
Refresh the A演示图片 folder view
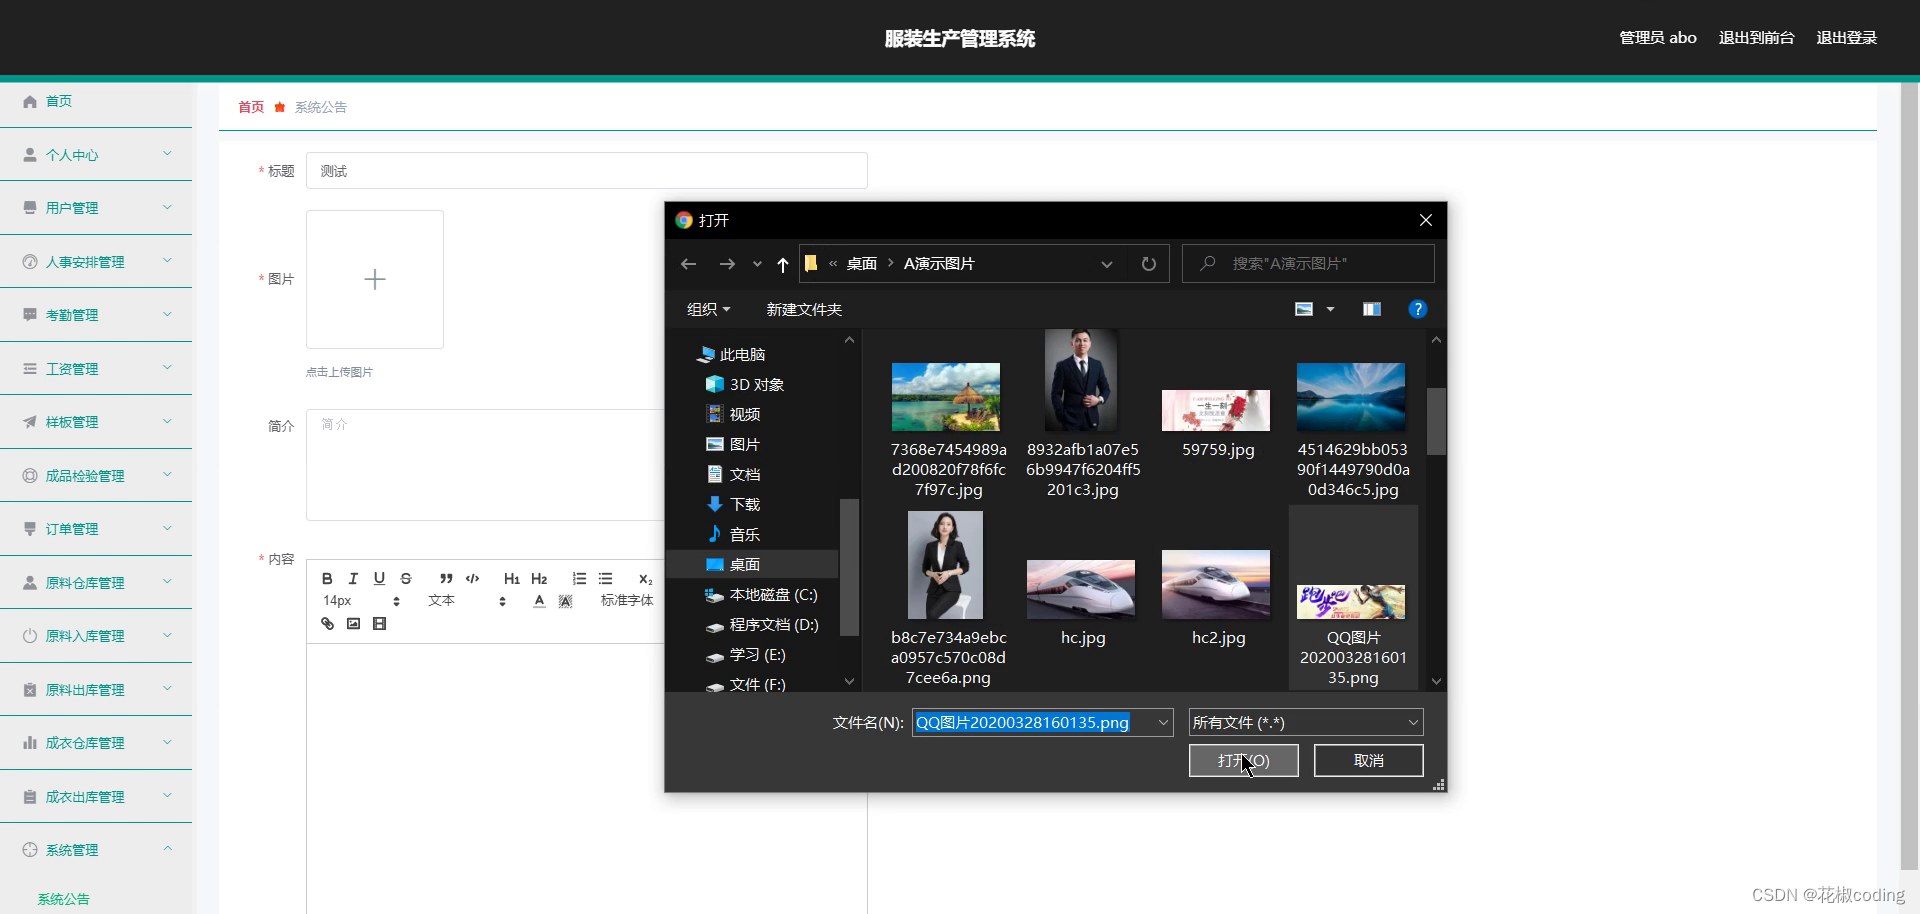1149,264
